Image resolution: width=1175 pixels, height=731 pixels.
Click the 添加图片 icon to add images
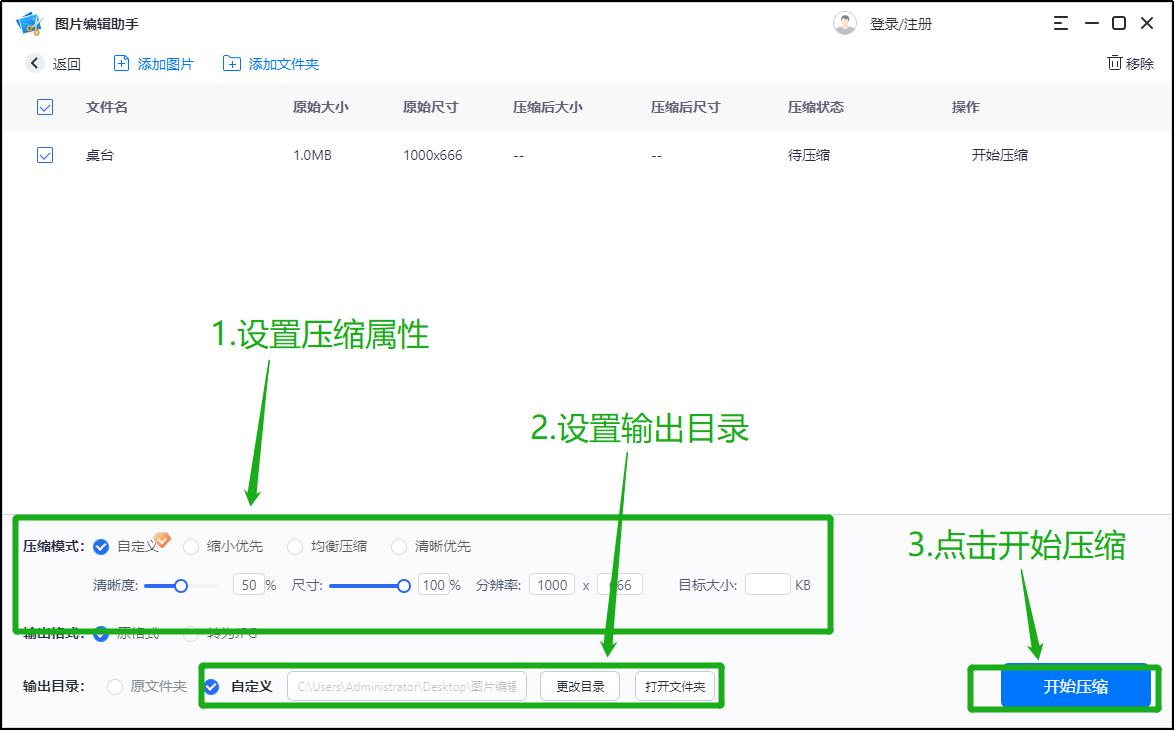120,63
